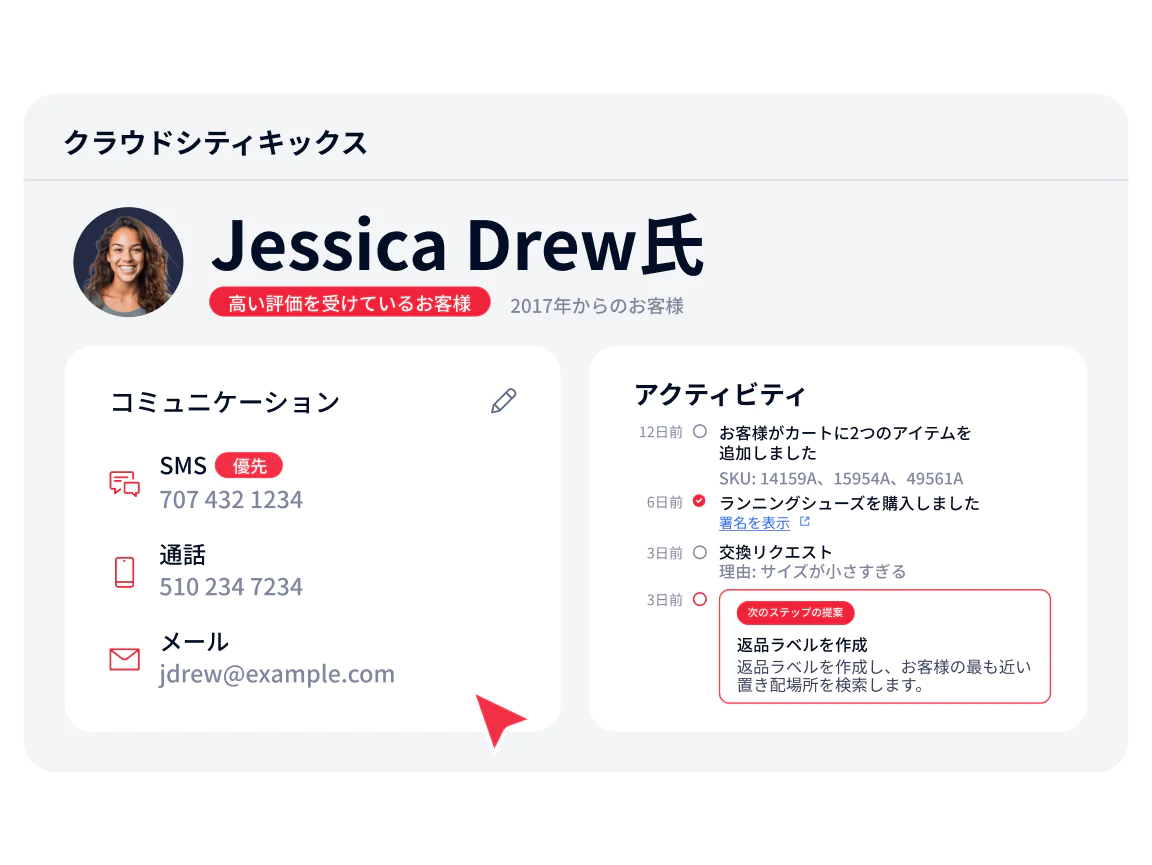1152x865 pixels.
Task: Open the envelope icon beside メール
Action: click(x=123, y=659)
